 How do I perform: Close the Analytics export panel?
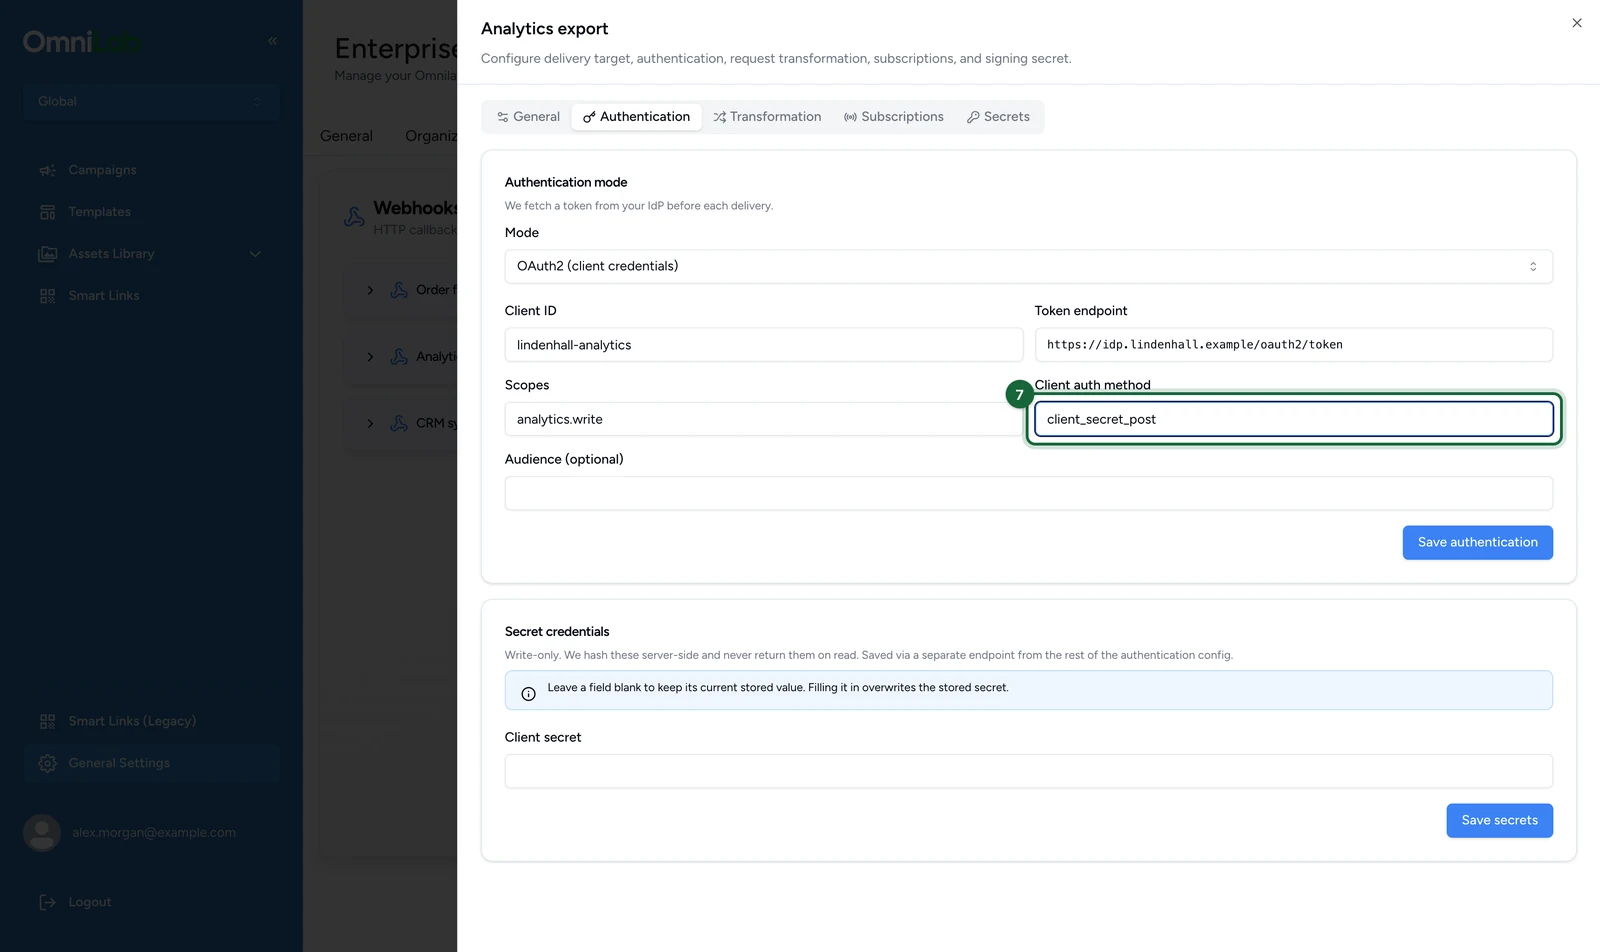point(1577,23)
